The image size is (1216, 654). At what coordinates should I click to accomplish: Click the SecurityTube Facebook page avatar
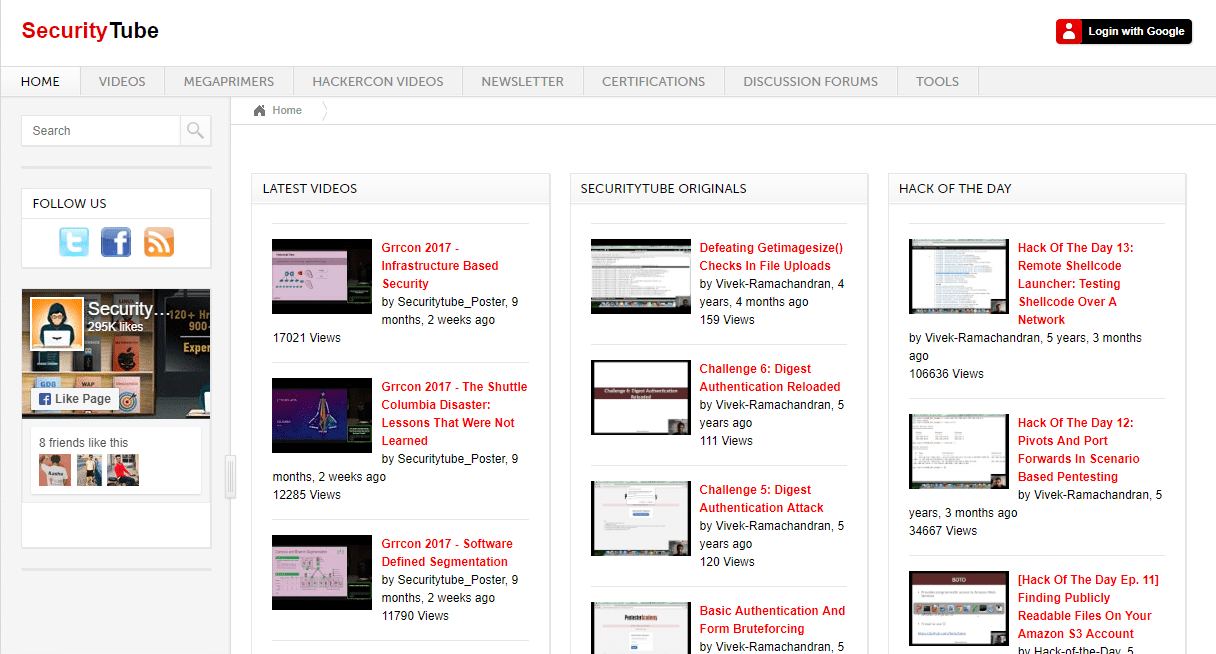(57, 323)
